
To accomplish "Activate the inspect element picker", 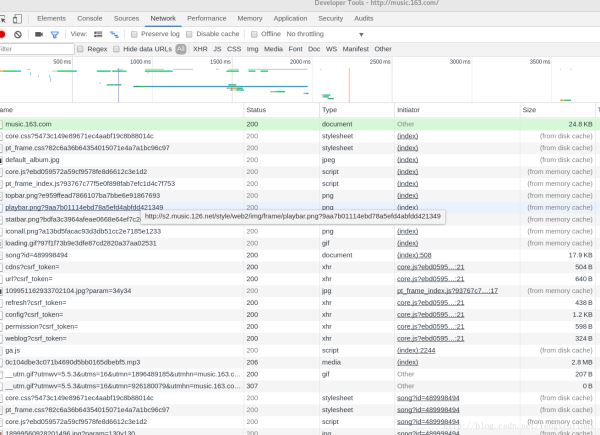I will (2, 19).
